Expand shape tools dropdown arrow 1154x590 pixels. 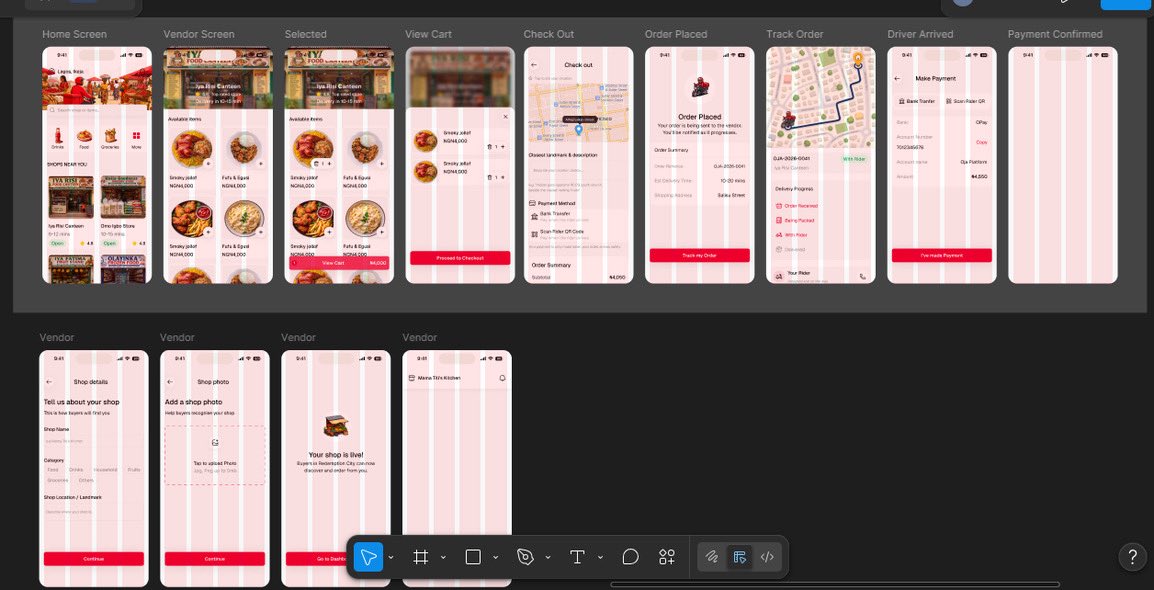click(x=495, y=558)
